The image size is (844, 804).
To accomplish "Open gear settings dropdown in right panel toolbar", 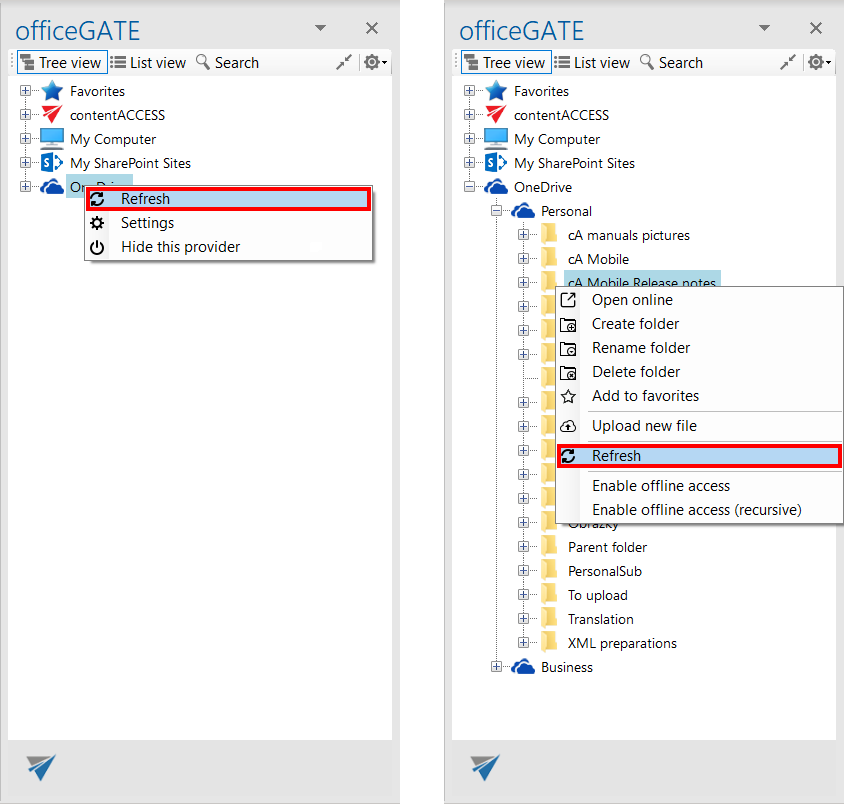I will 820,62.
